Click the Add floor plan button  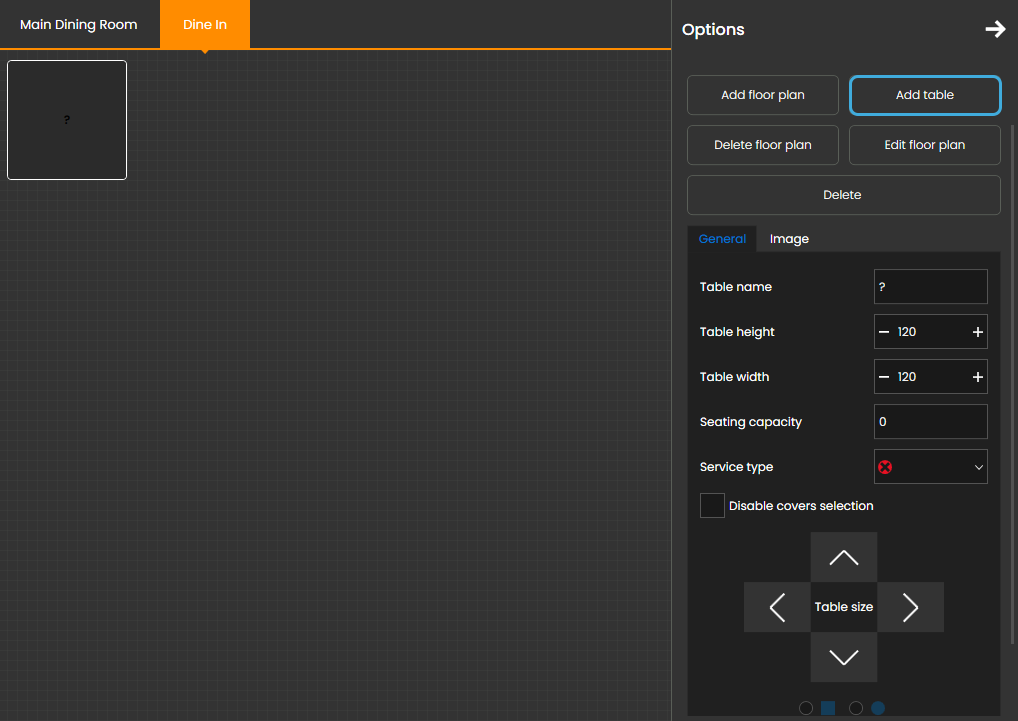click(763, 95)
